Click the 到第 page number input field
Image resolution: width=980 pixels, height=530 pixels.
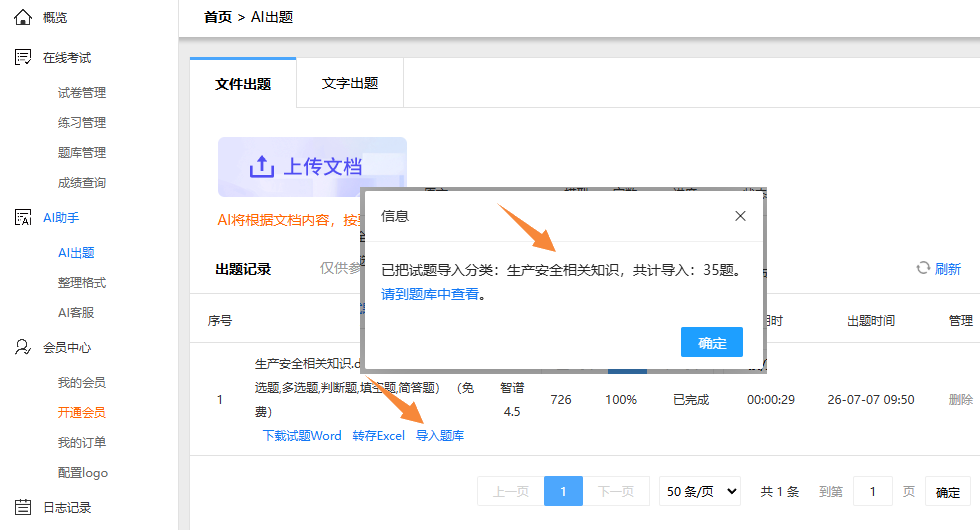(872, 491)
